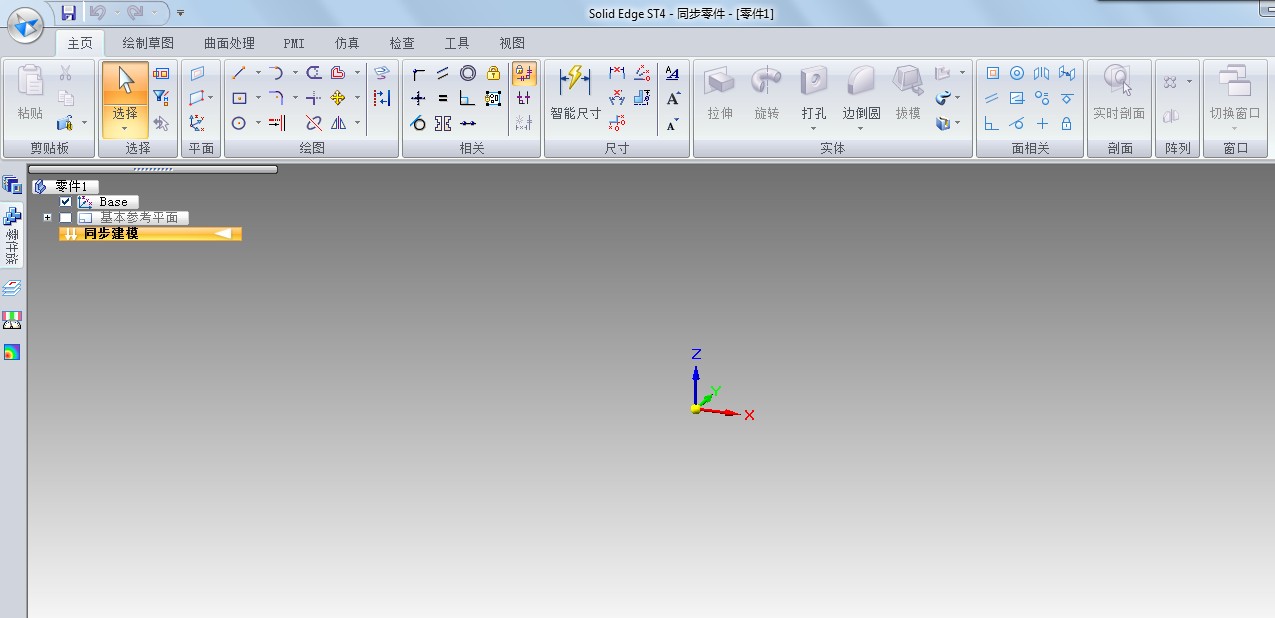
Task: Click the 粘贴 Paste button
Action: click(x=30, y=94)
